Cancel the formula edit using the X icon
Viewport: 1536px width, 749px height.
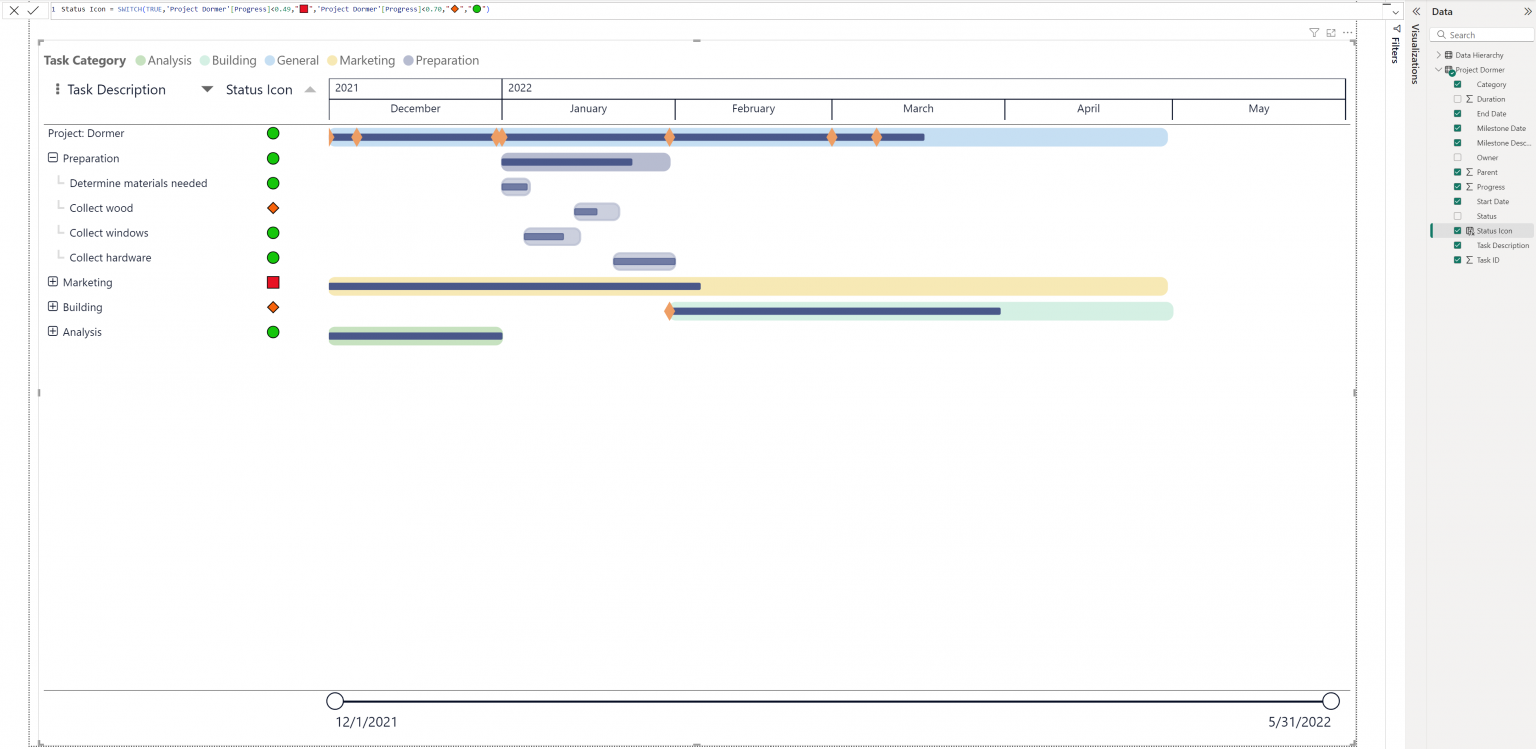(x=14, y=9)
